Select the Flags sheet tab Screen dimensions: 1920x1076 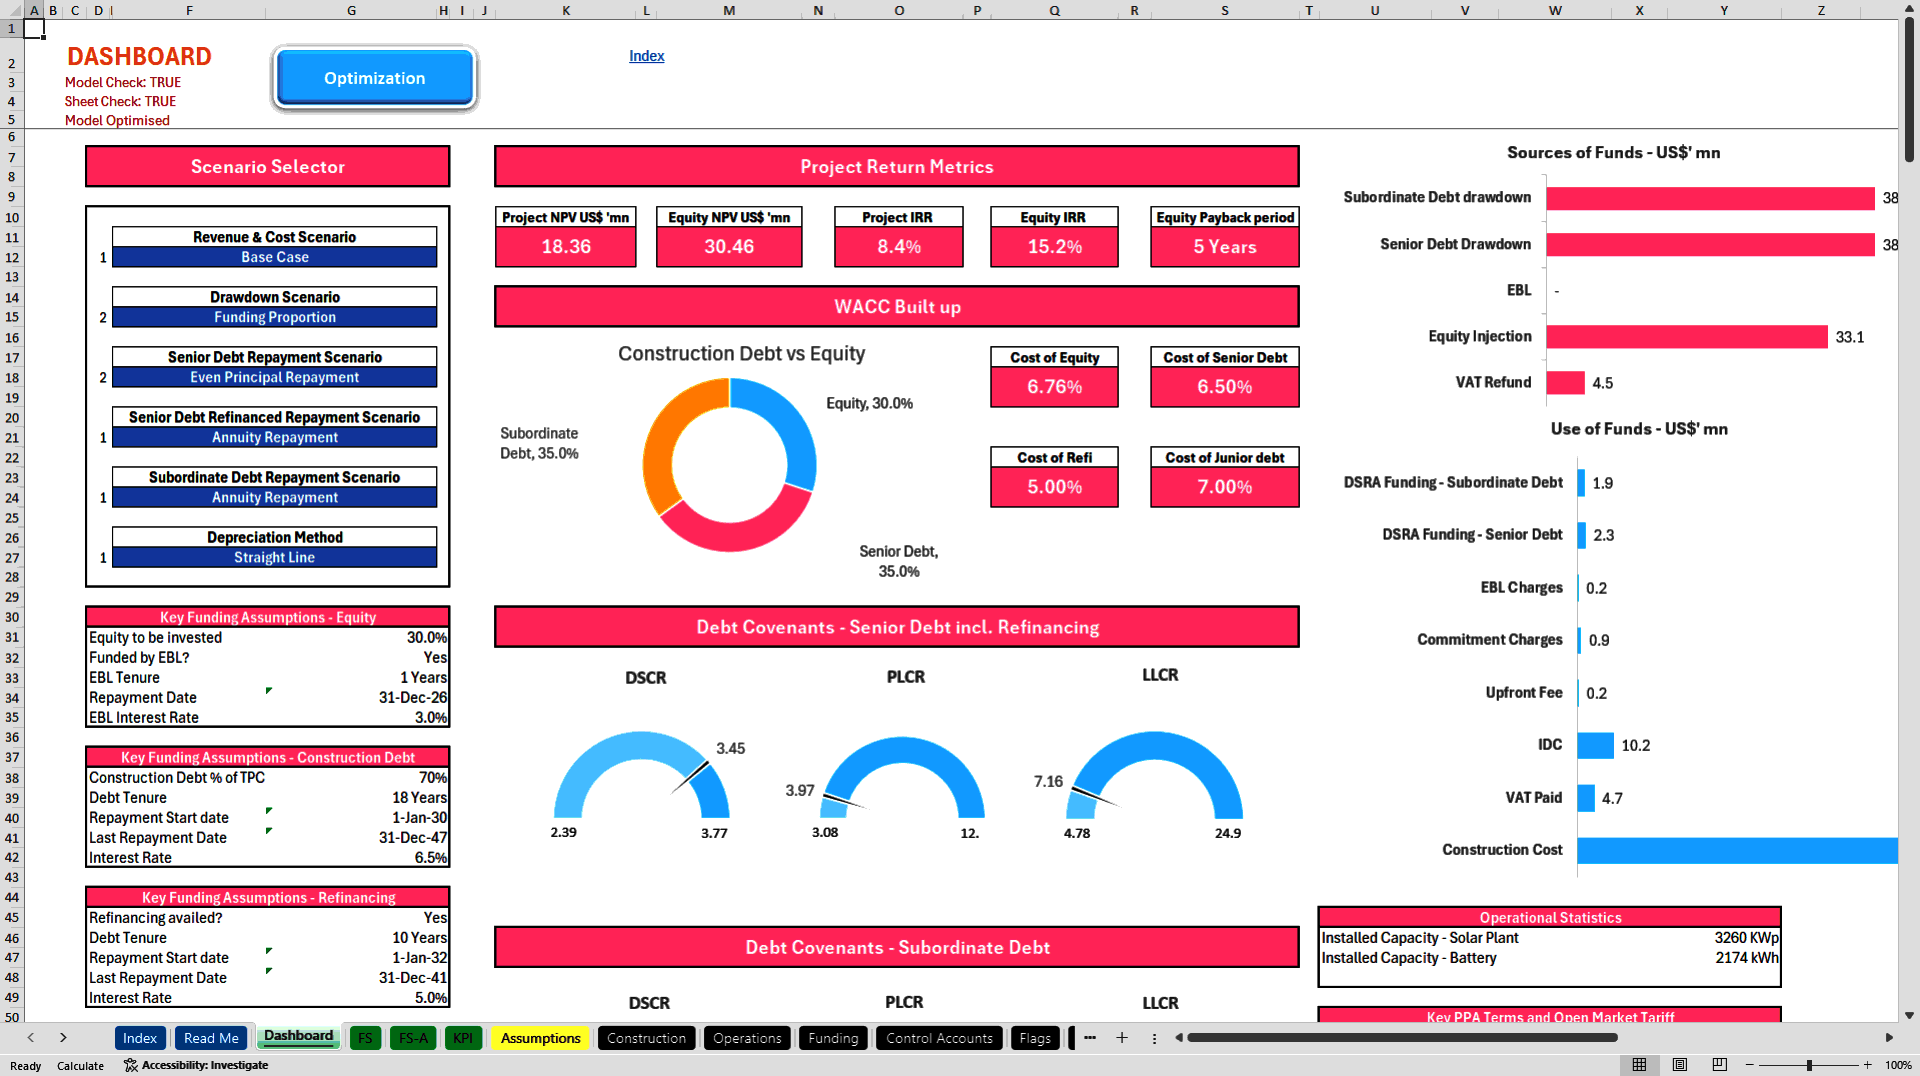(x=1035, y=1038)
